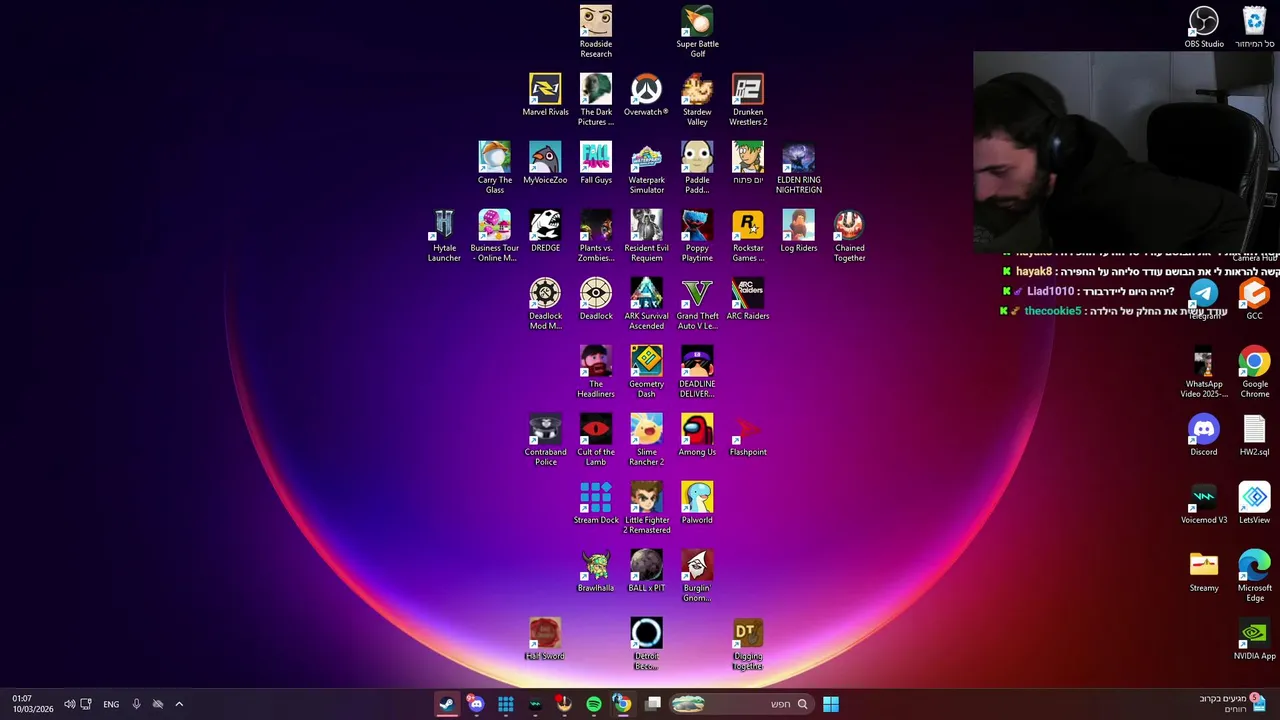Launch Palworld from the desktop

[697, 503]
